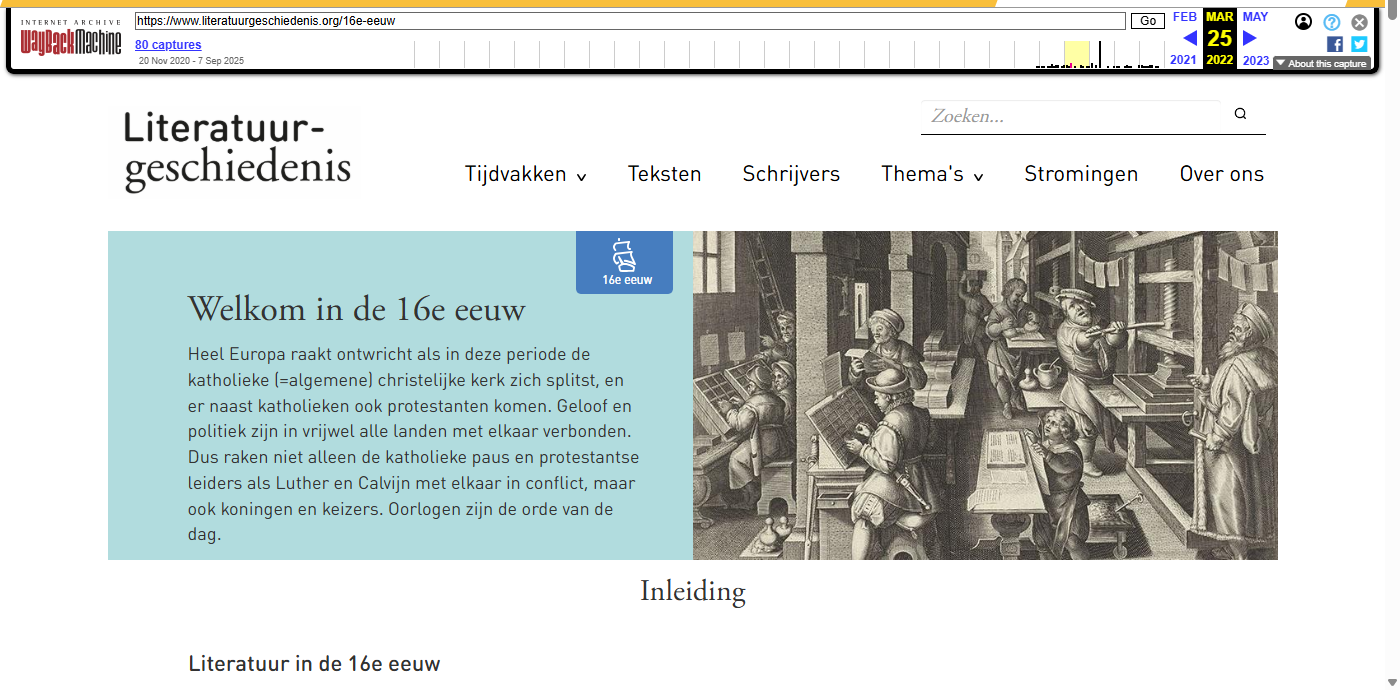Navigate to Stromingen page
The image size is (1400, 690).
coord(1081,174)
